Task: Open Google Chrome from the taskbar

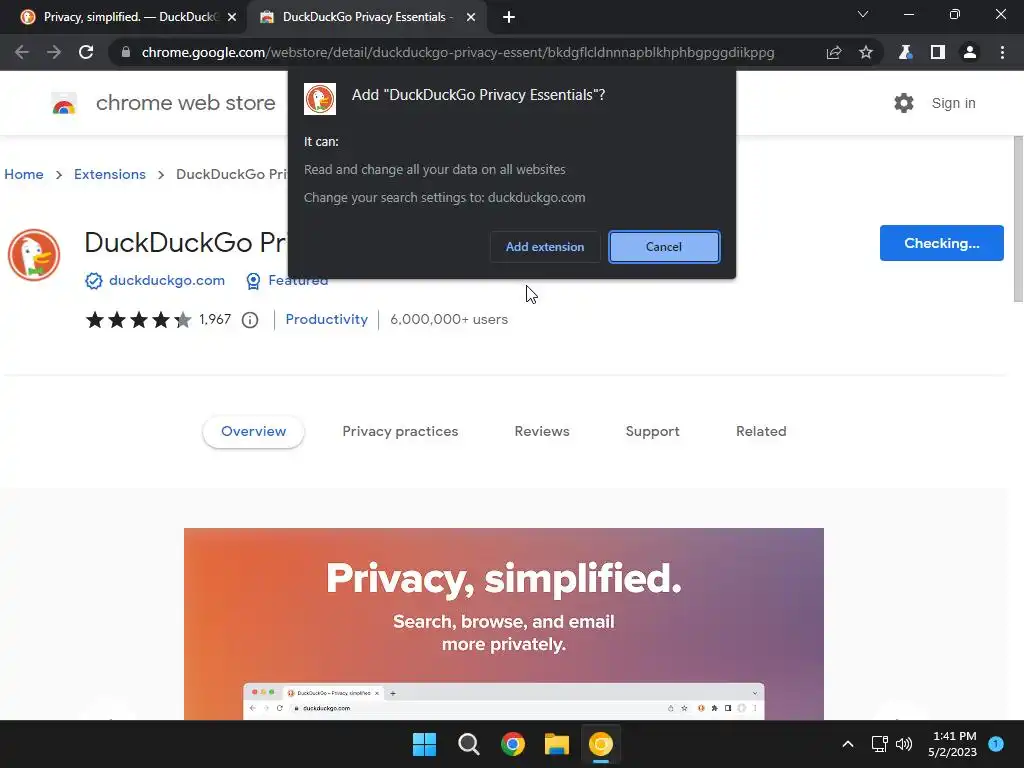Action: pyautogui.click(x=513, y=744)
